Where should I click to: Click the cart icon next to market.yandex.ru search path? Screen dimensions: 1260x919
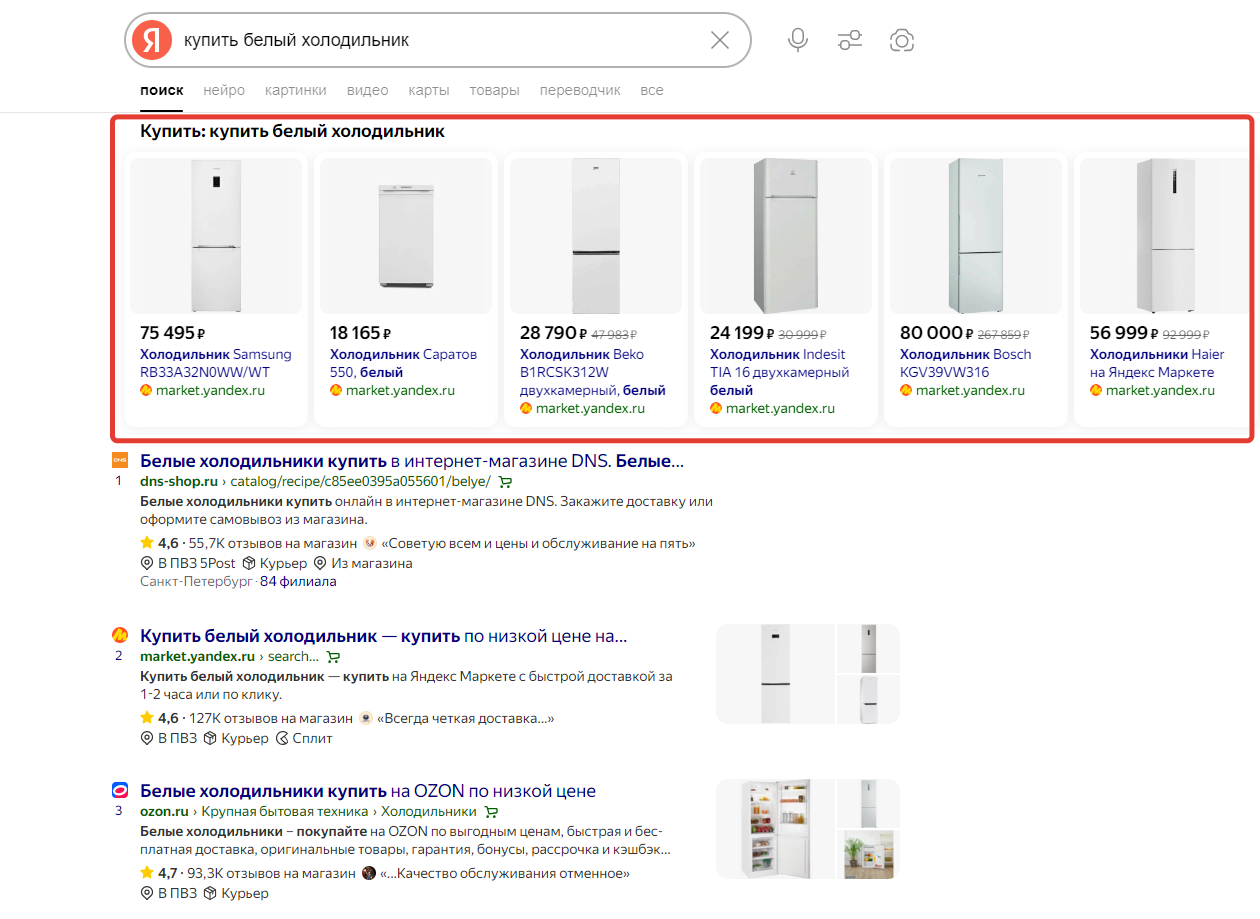(x=334, y=656)
